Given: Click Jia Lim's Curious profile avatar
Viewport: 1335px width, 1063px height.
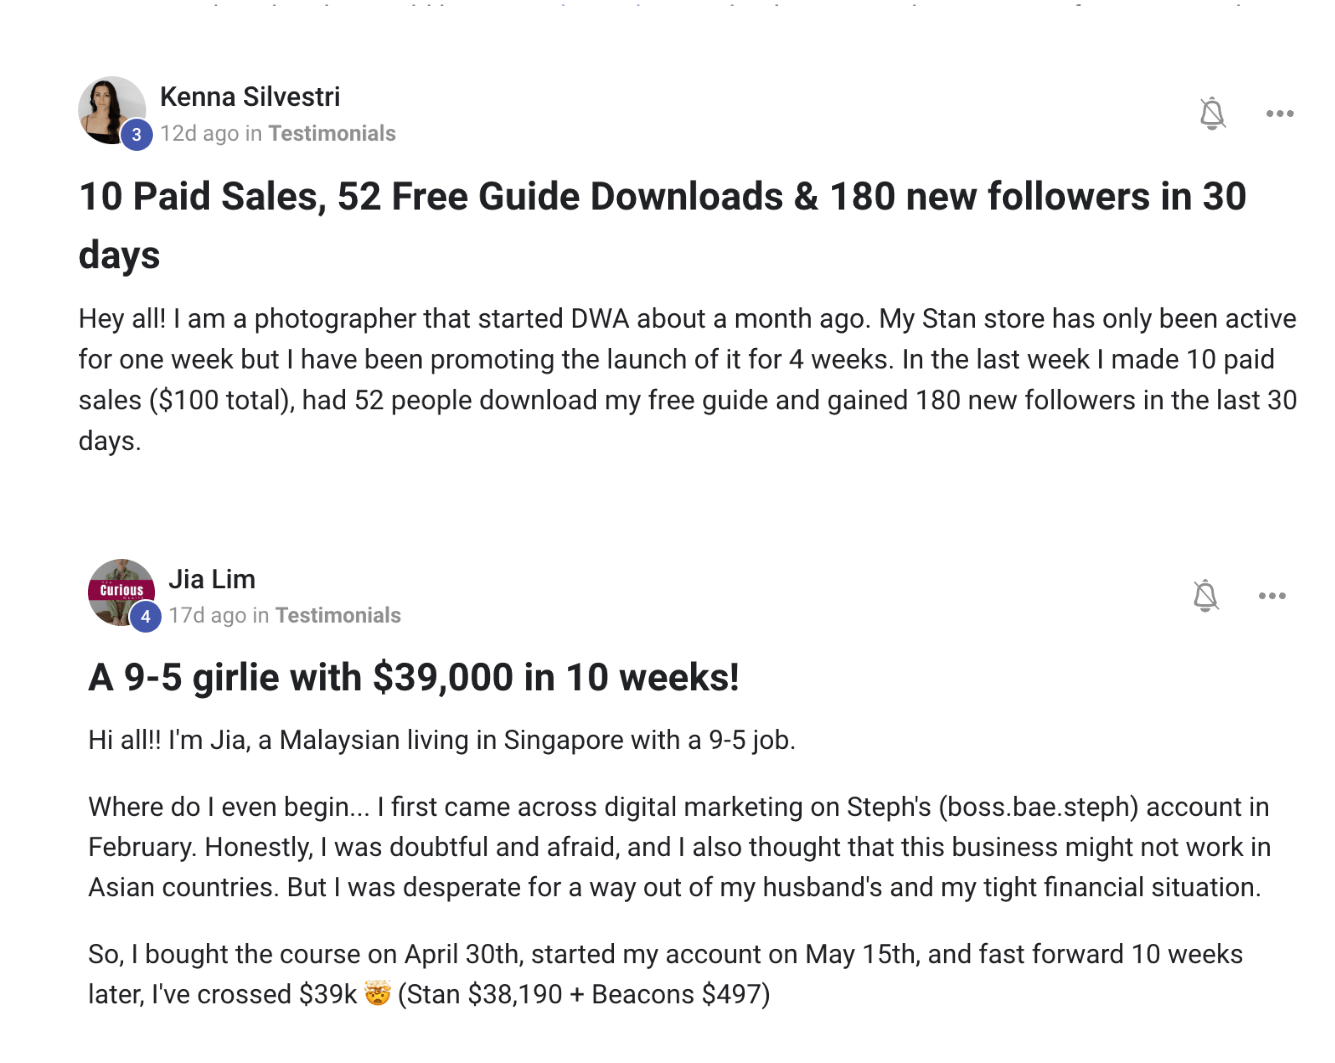Looking at the screenshot, I should click(x=119, y=589).
